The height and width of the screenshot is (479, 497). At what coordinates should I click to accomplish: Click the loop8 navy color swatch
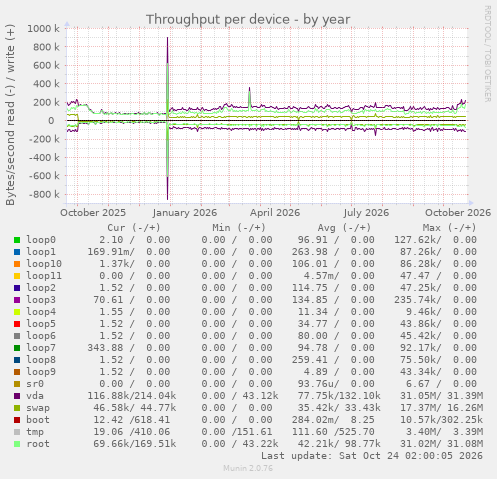coord(17,360)
